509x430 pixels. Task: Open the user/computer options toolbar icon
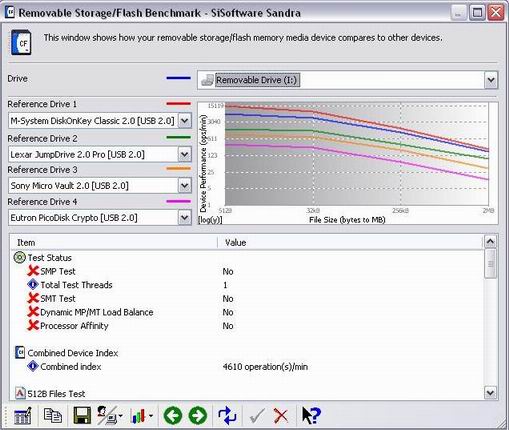point(107,415)
